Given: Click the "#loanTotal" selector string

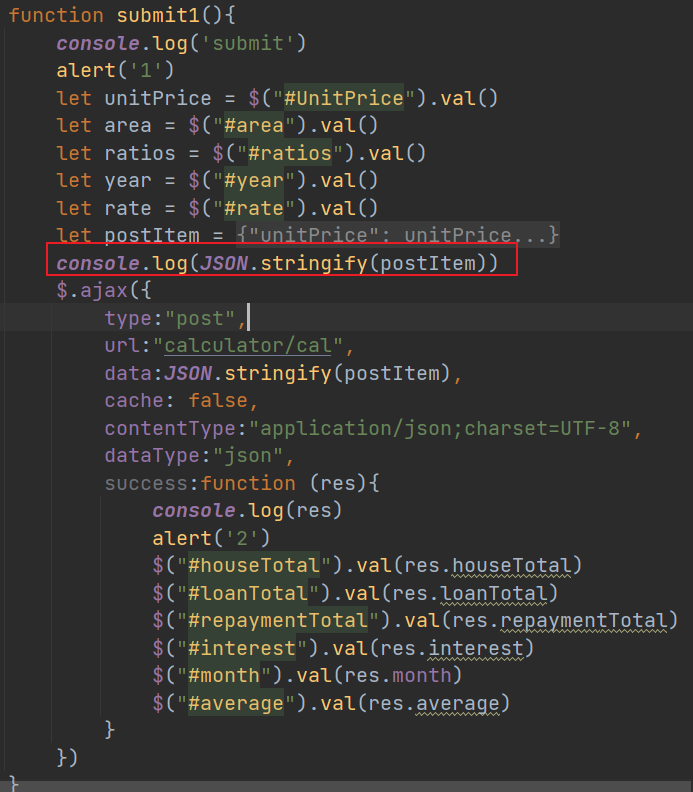Looking at the screenshot, I should pyautogui.click(x=248, y=593).
